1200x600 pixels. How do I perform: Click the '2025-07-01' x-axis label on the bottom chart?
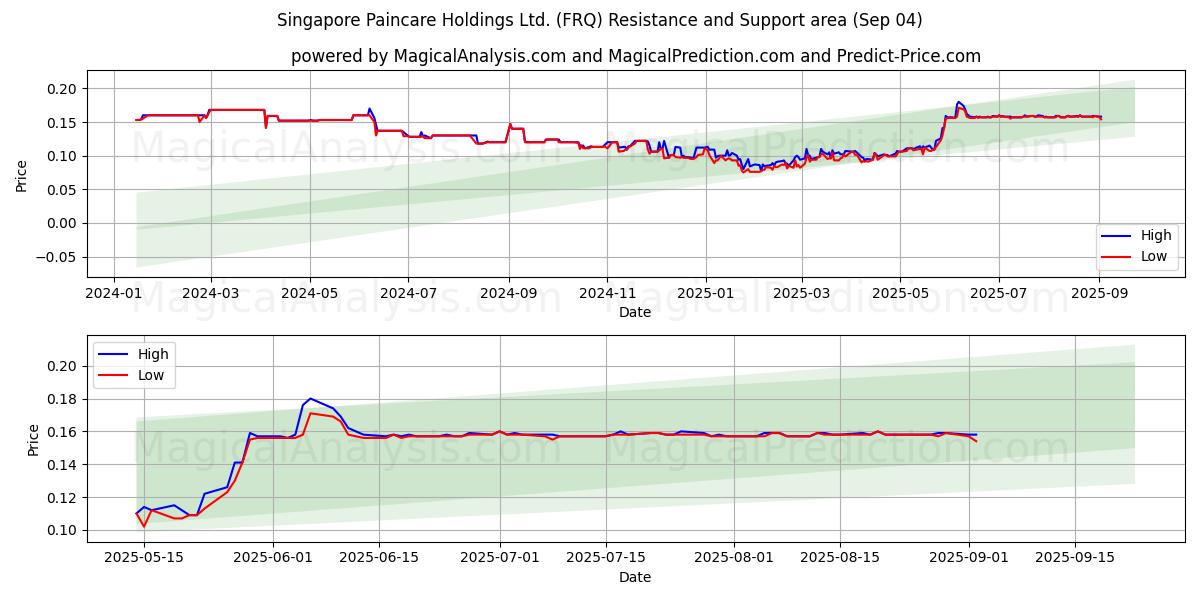pyautogui.click(x=500, y=559)
